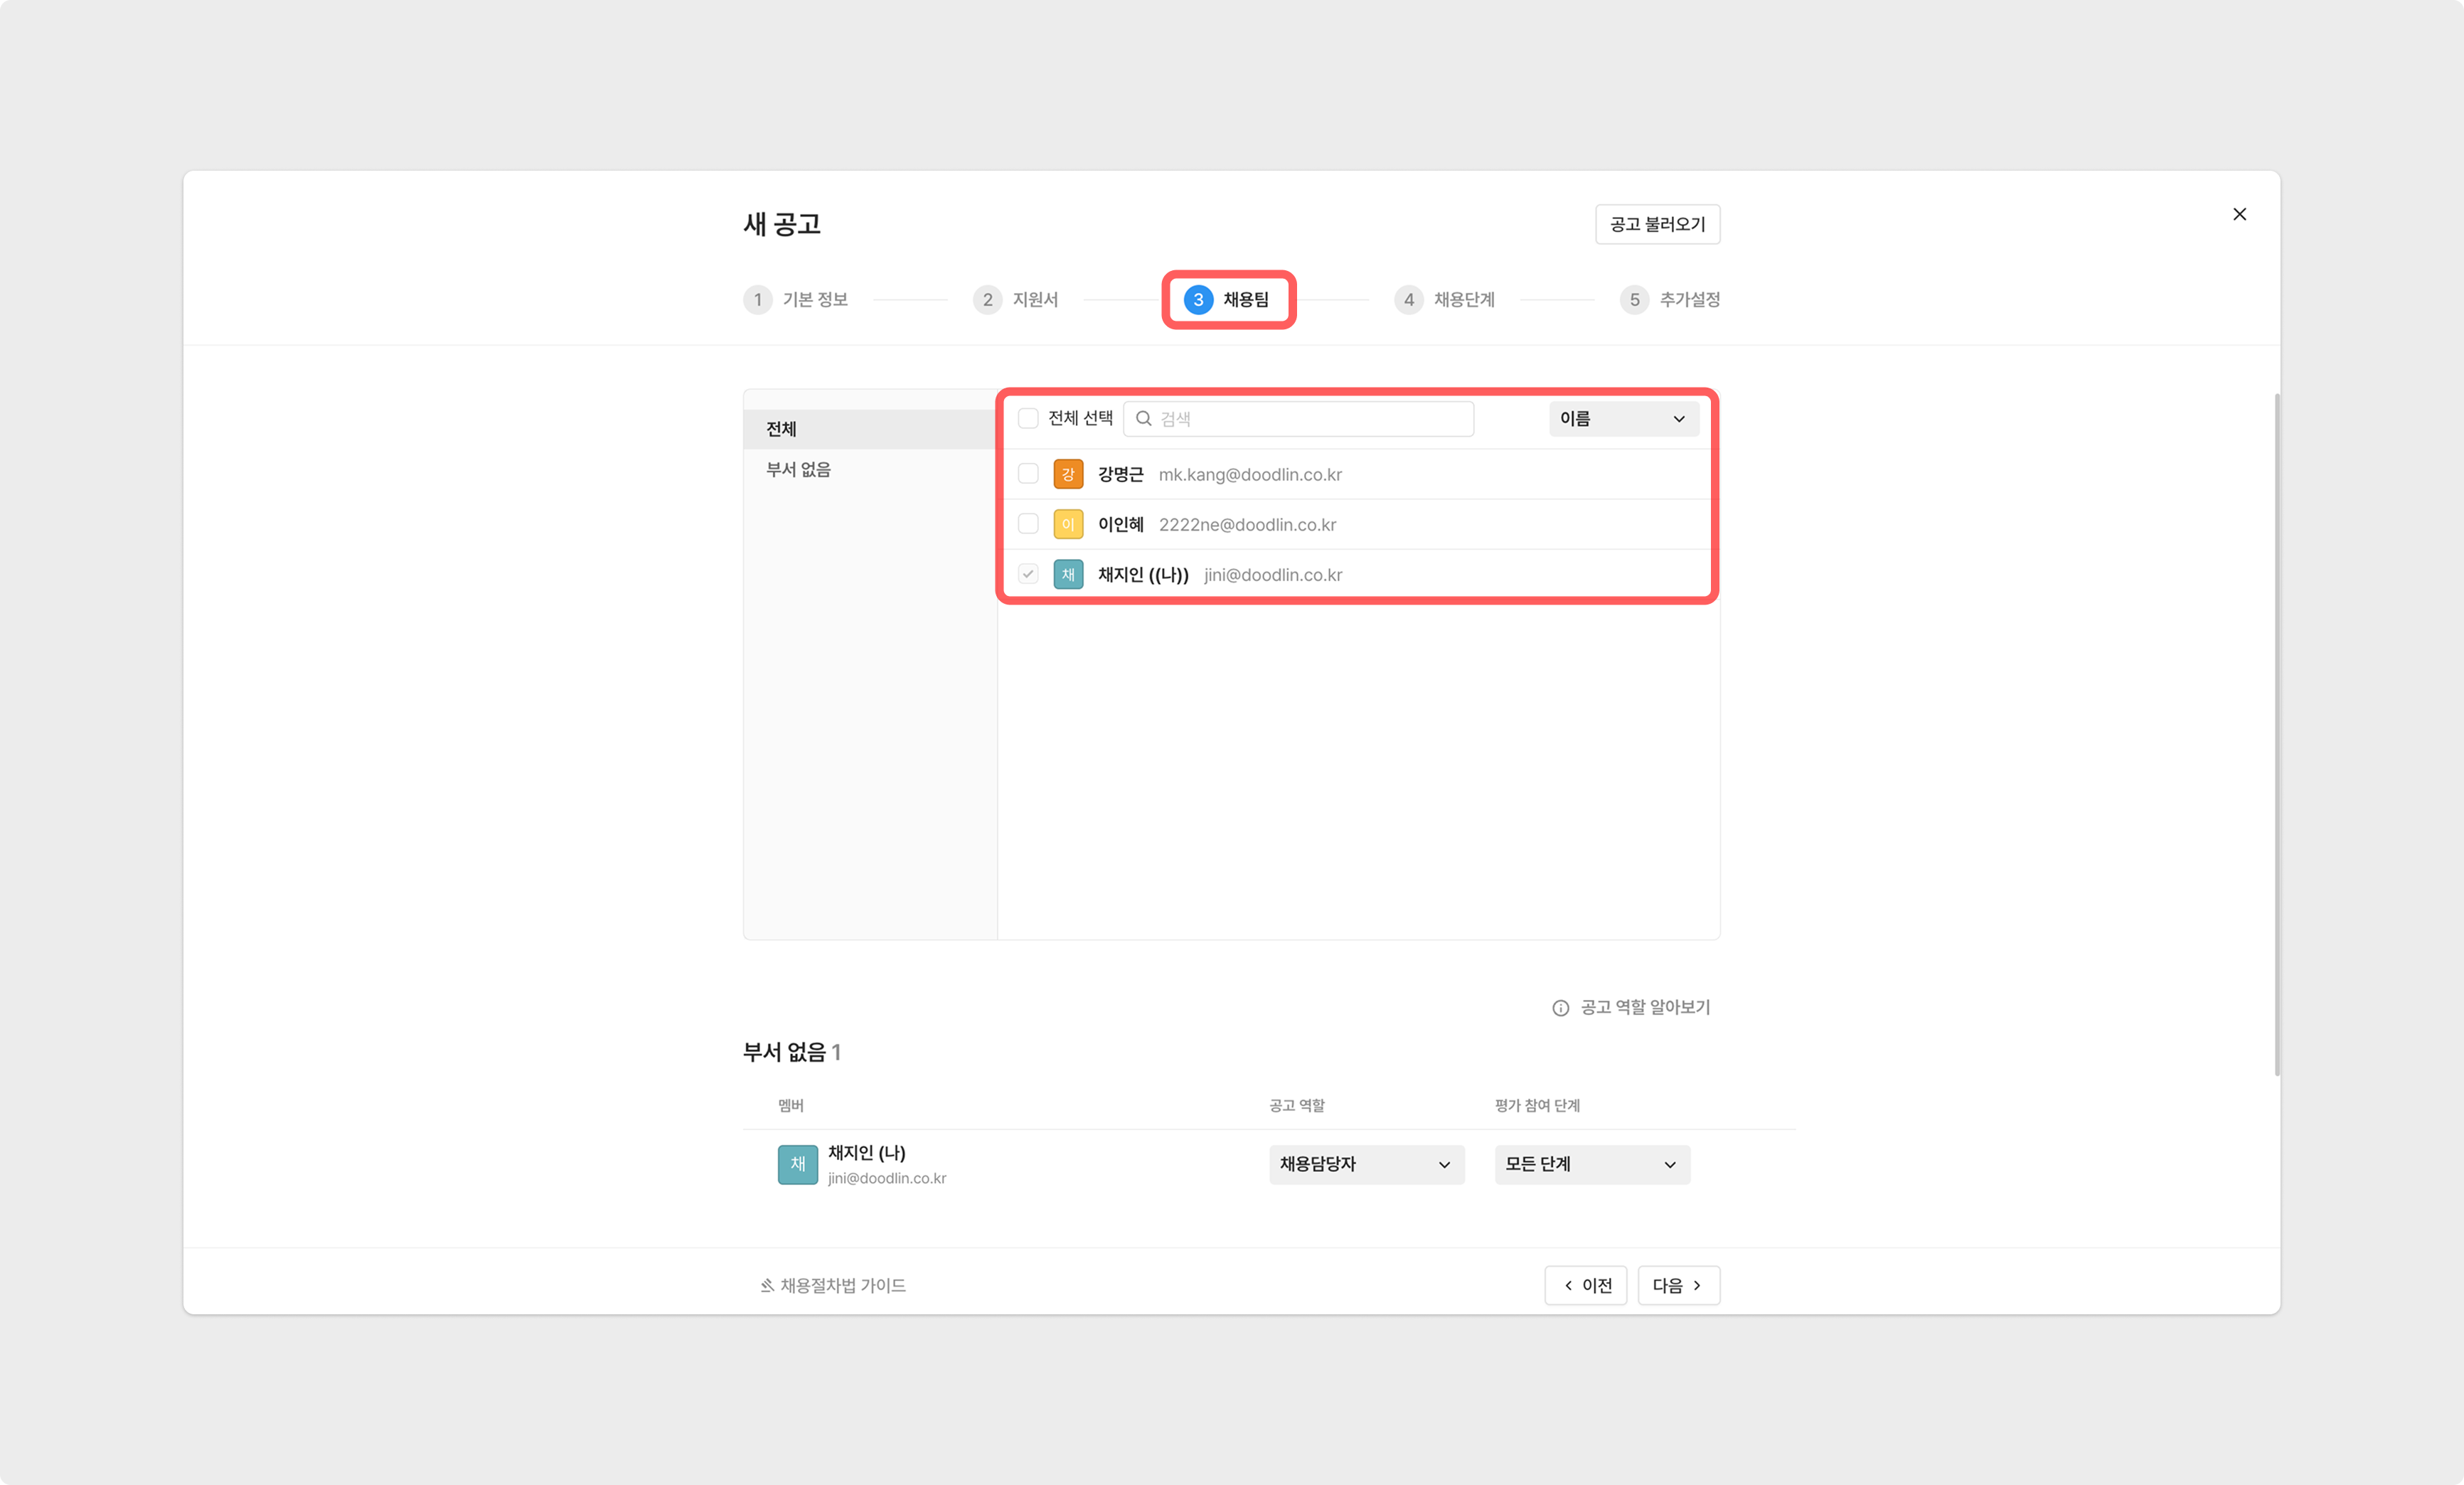Click the yellow 이 avatar icon
2464x1485 pixels.
pos(1068,524)
